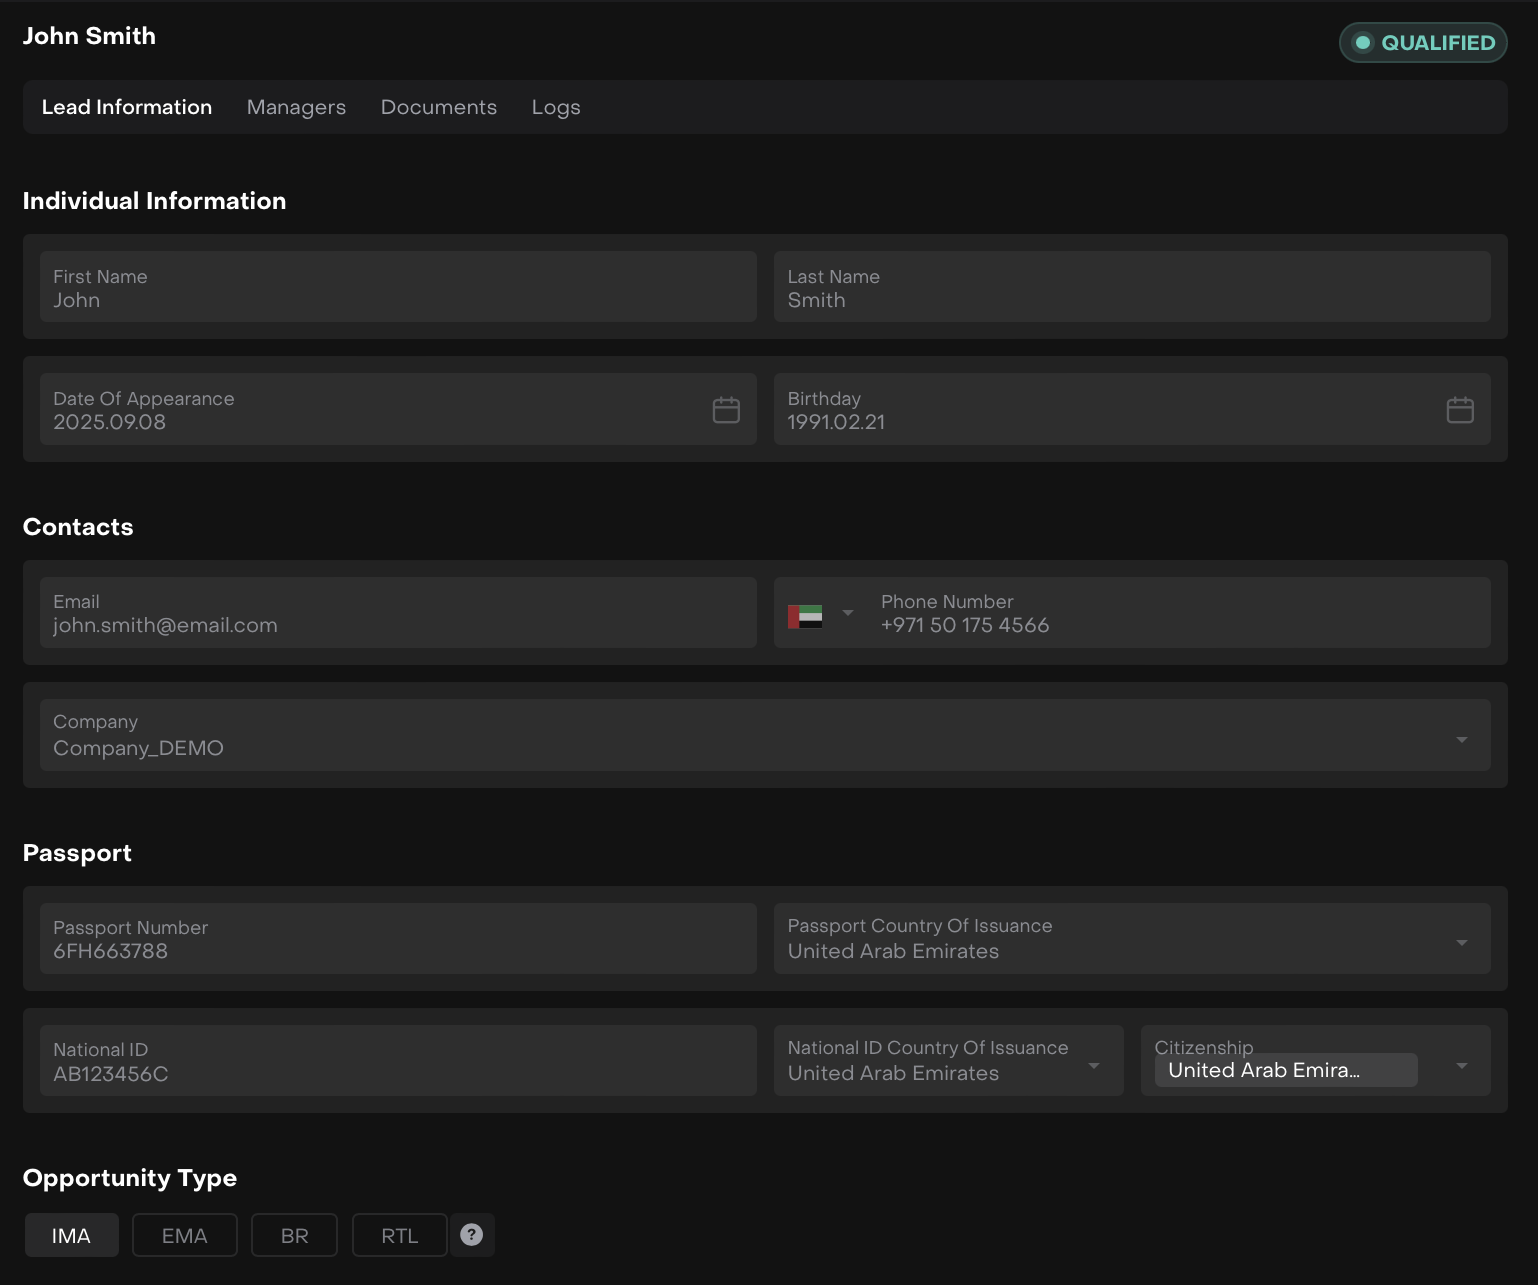Click the UAE flag country selector
The height and width of the screenshot is (1285, 1538).
tap(819, 614)
